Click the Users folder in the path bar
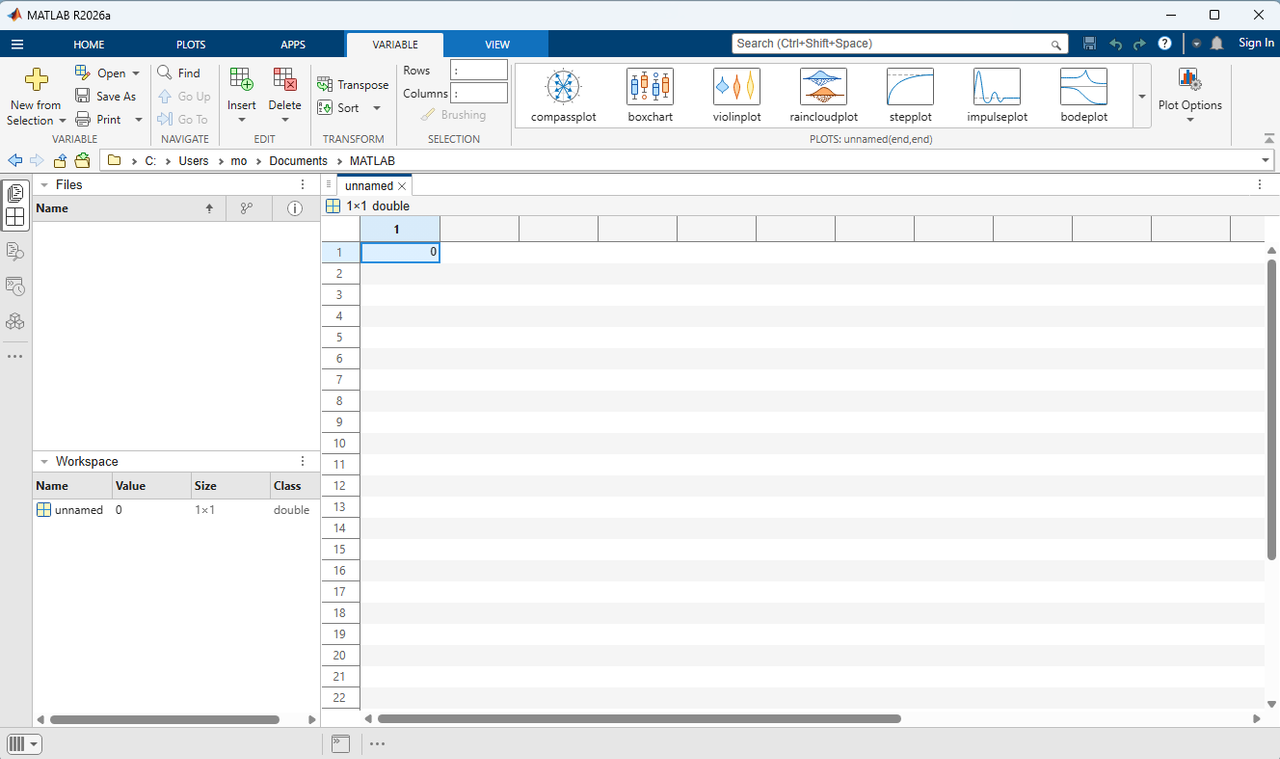The height and width of the screenshot is (759, 1280). click(194, 161)
